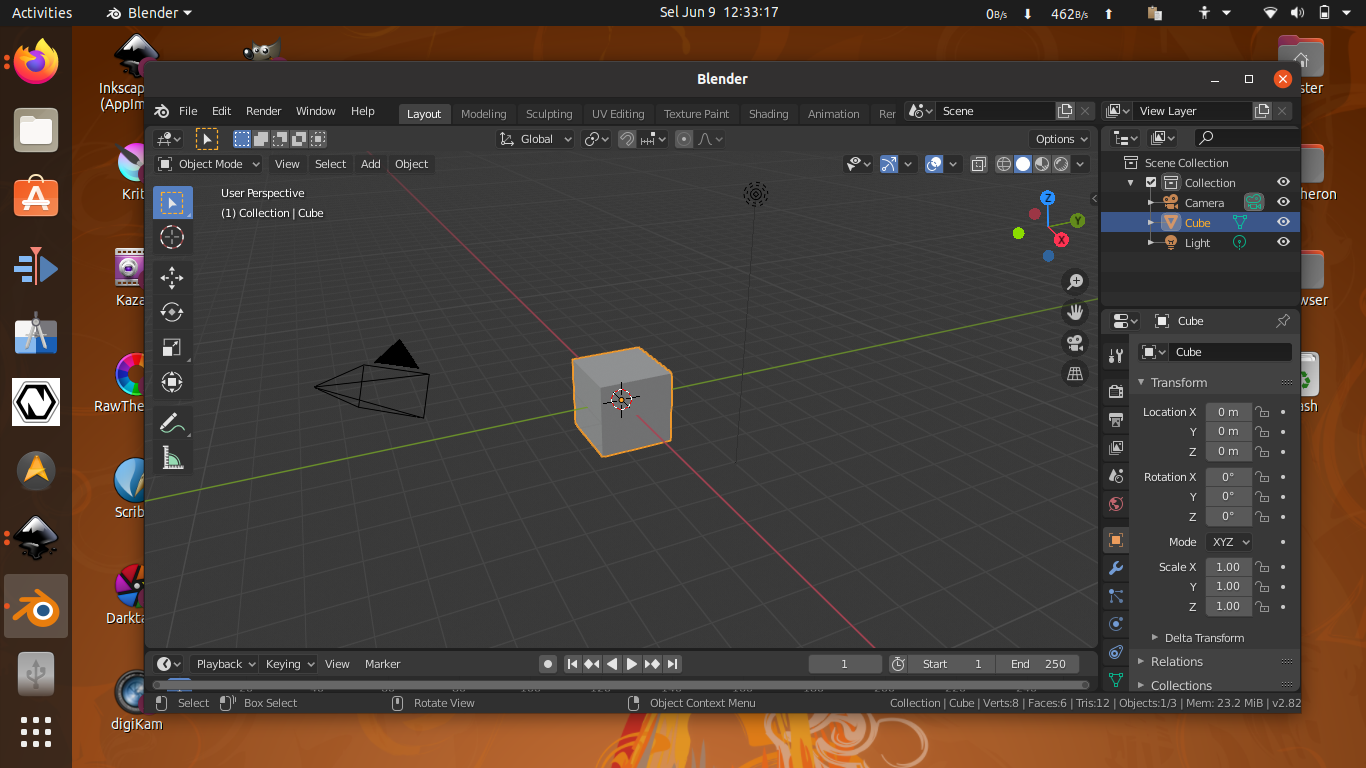Viewport: 1366px width, 768px height.
Task: Switch to the UV Editing workspace tab
Action: click(618, 114)
